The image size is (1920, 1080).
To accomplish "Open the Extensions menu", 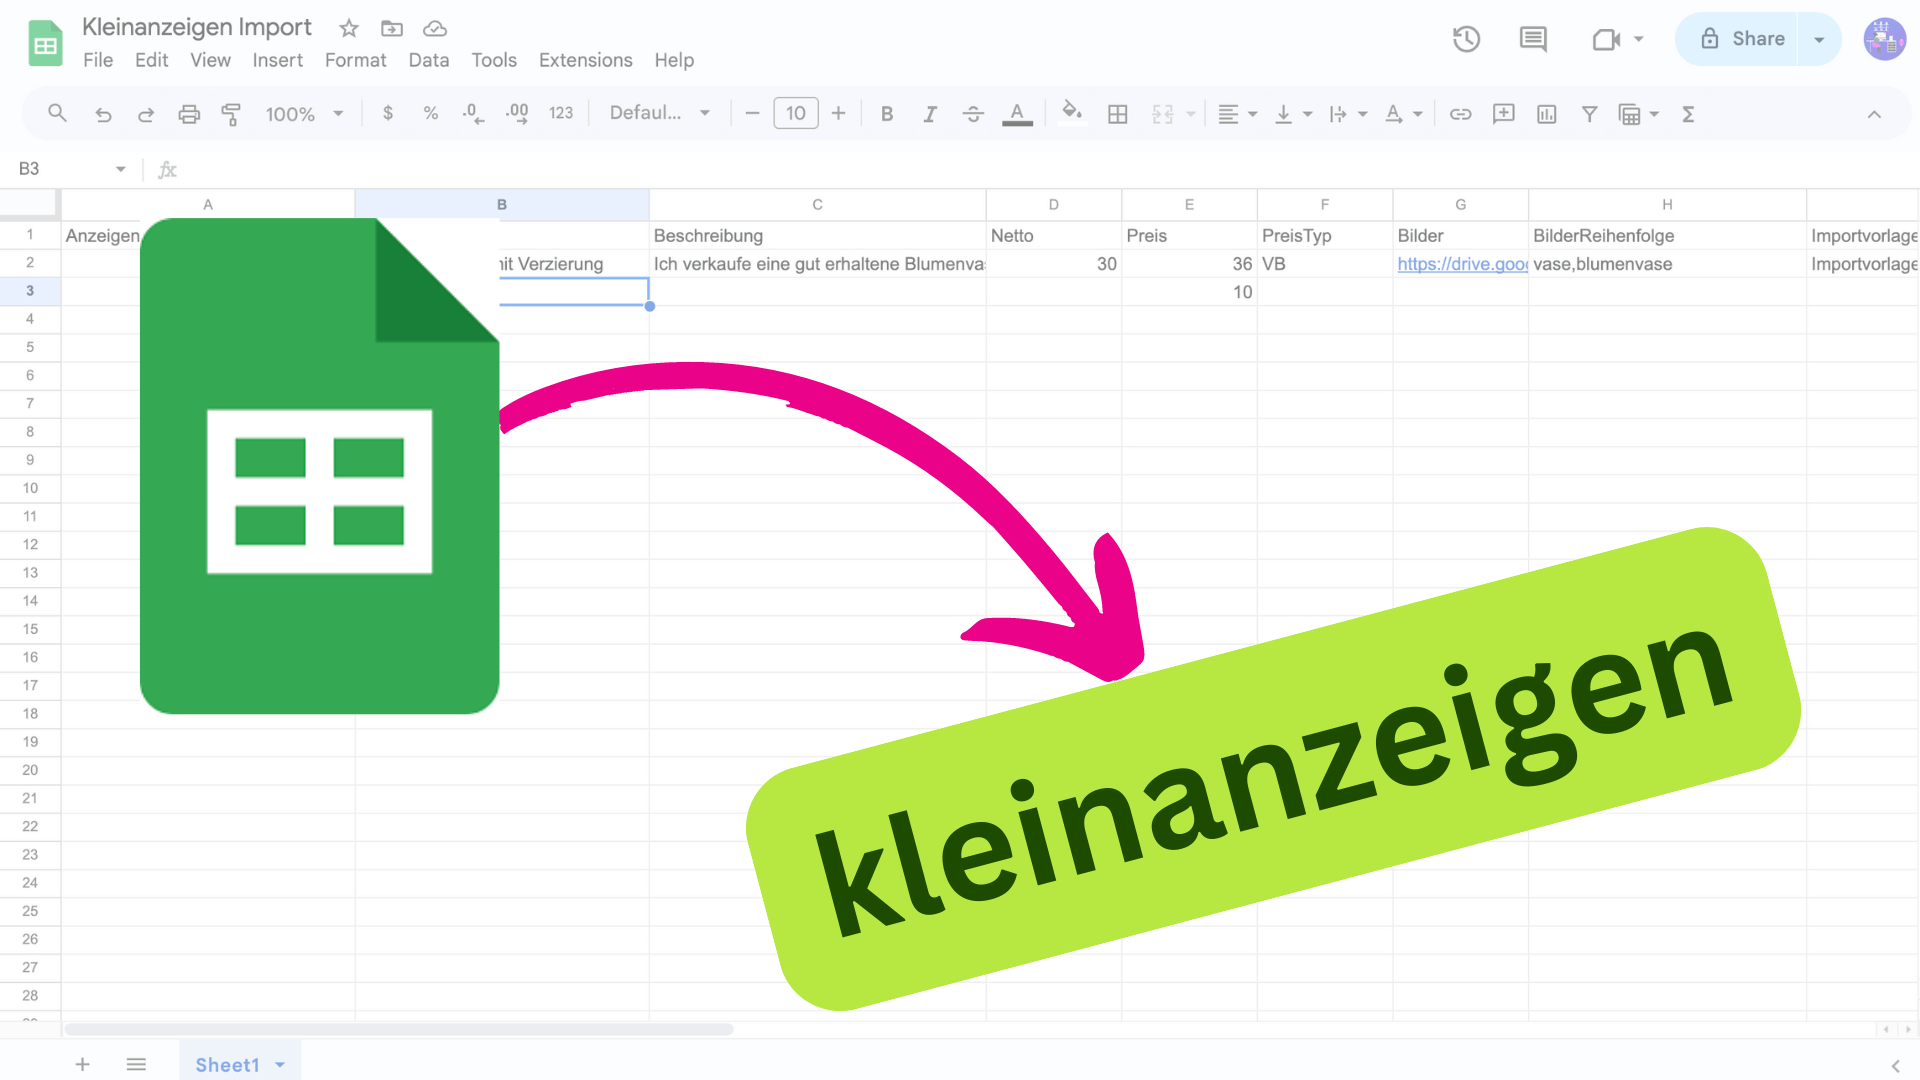I will 585,60.
